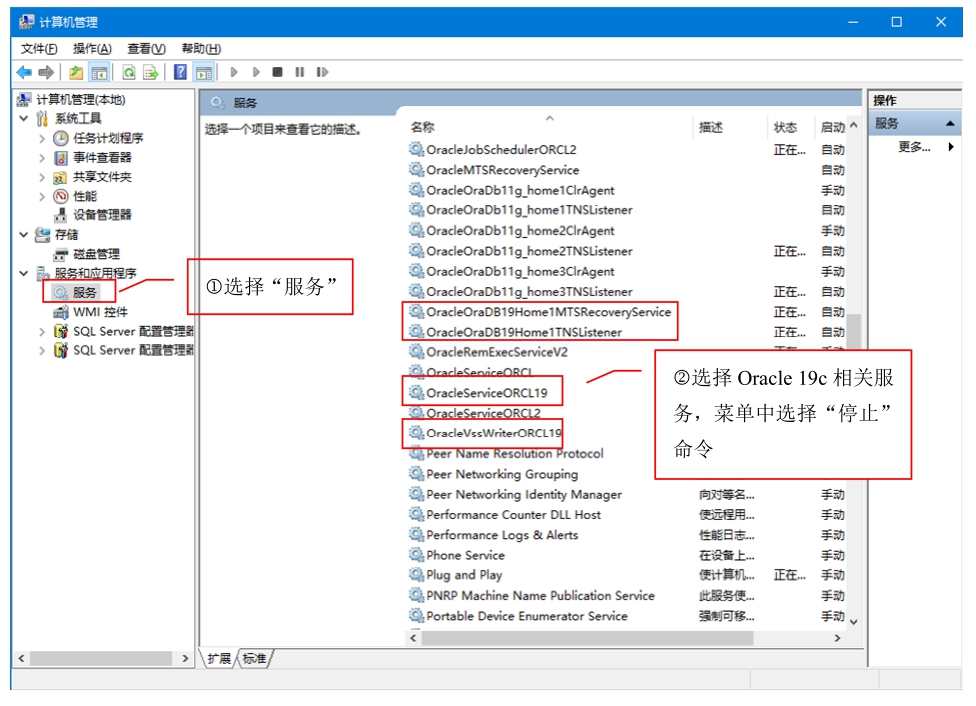Switch to the 扩展 tab
This screenshot has width=976, height=706.
click(x=218, y=659)
